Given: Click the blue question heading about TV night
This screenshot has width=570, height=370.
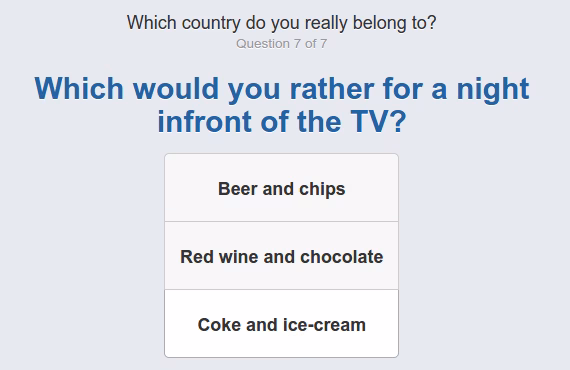Looking at the screenshot, I should click(282, 105).
